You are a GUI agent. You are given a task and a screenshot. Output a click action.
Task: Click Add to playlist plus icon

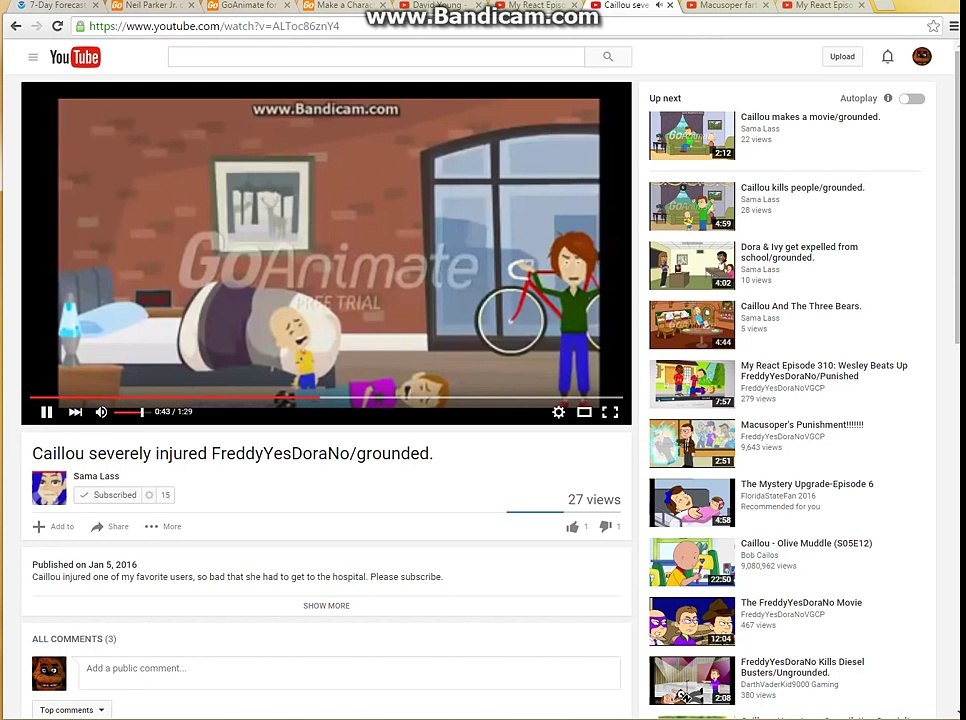pyautogui.click(x=39, y=527)
